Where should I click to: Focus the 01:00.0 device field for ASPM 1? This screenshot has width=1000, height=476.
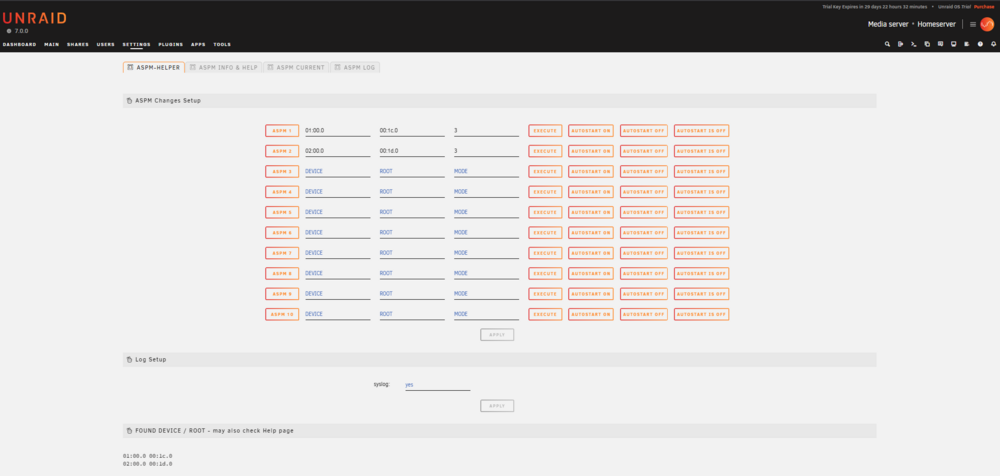[337, 131]
